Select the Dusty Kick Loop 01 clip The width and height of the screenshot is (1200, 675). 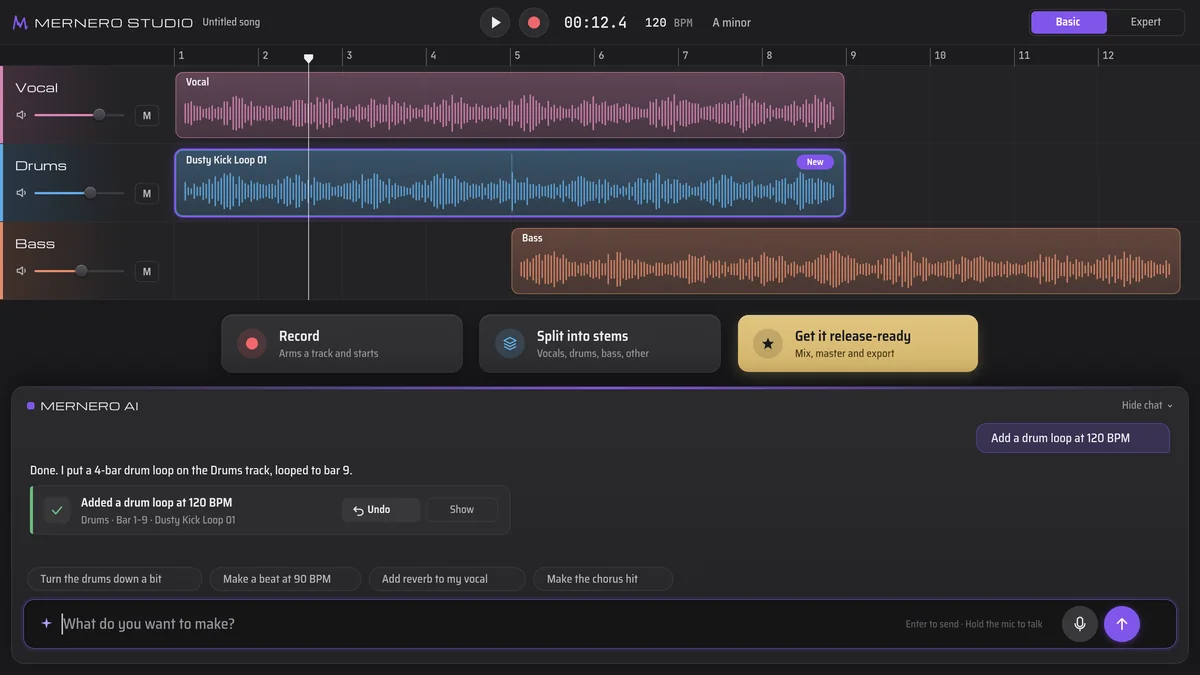(510, 183)
